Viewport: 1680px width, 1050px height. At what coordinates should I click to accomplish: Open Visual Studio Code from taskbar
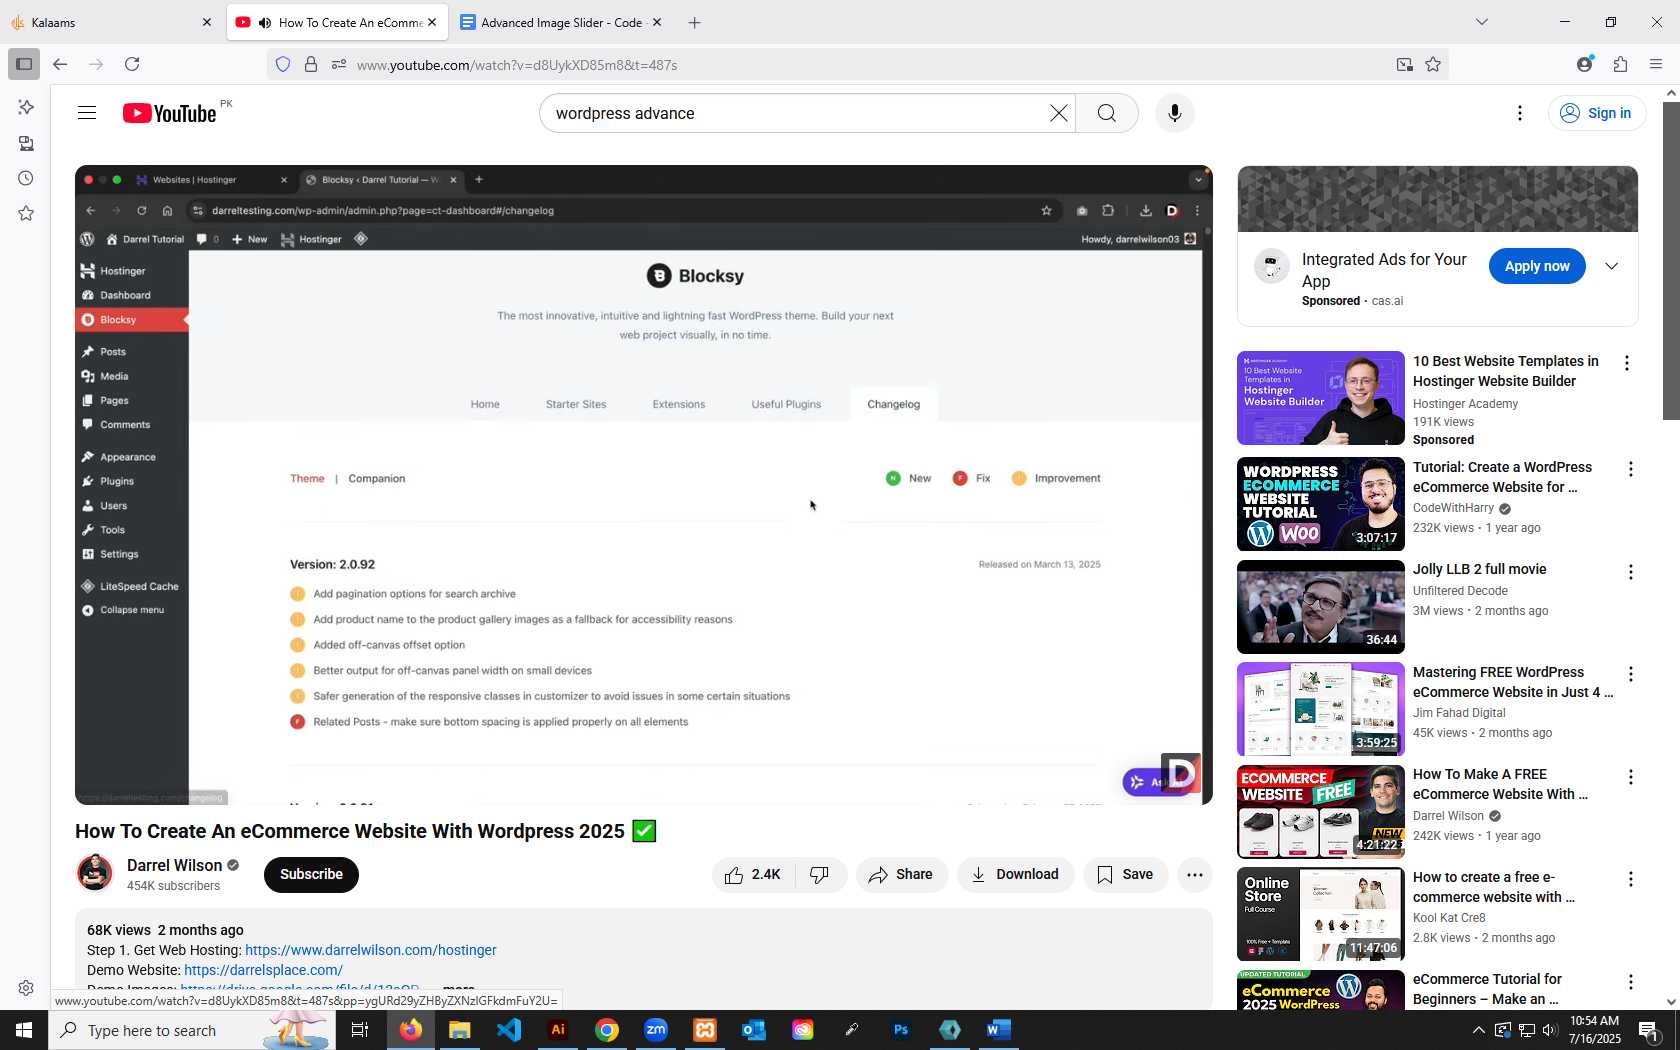point(509,1030)
